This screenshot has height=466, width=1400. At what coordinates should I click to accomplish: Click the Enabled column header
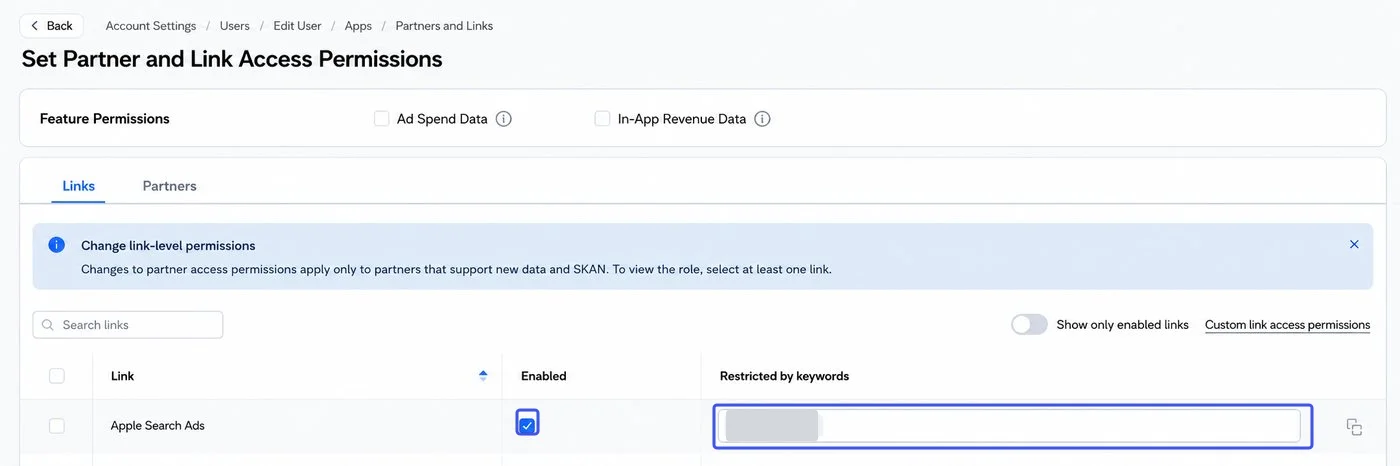[544, 376]
